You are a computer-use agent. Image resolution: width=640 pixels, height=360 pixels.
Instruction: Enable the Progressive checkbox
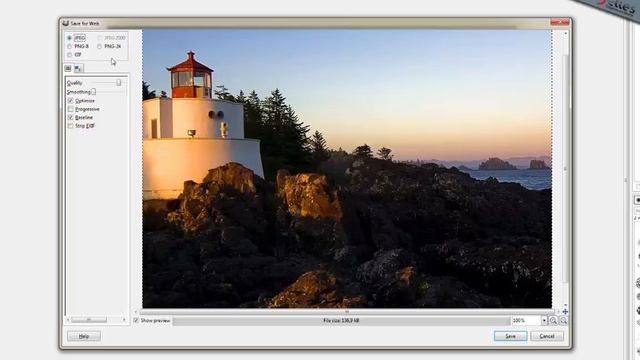coord(71,109)
